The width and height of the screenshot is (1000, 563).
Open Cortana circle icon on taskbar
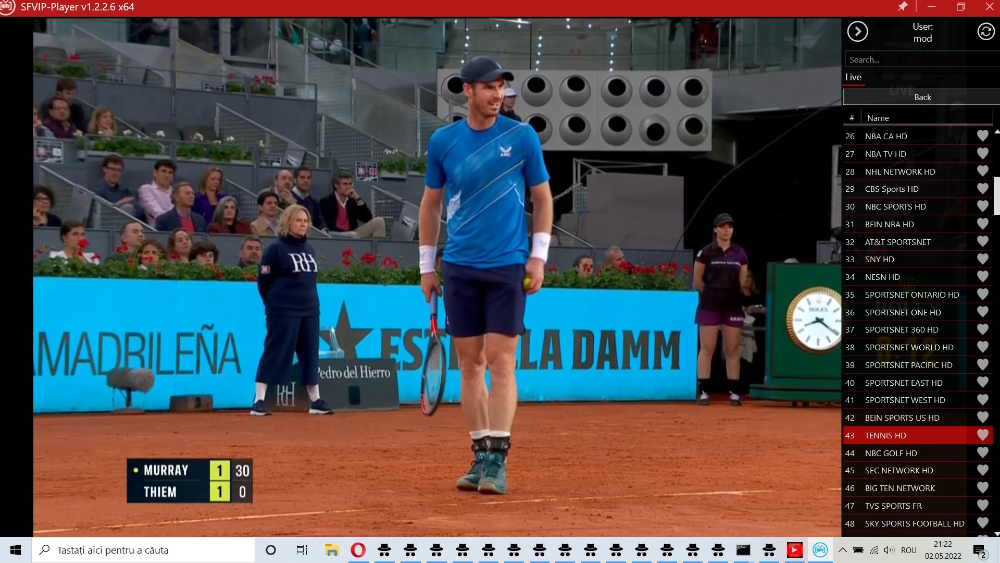[x=270, y=550]
